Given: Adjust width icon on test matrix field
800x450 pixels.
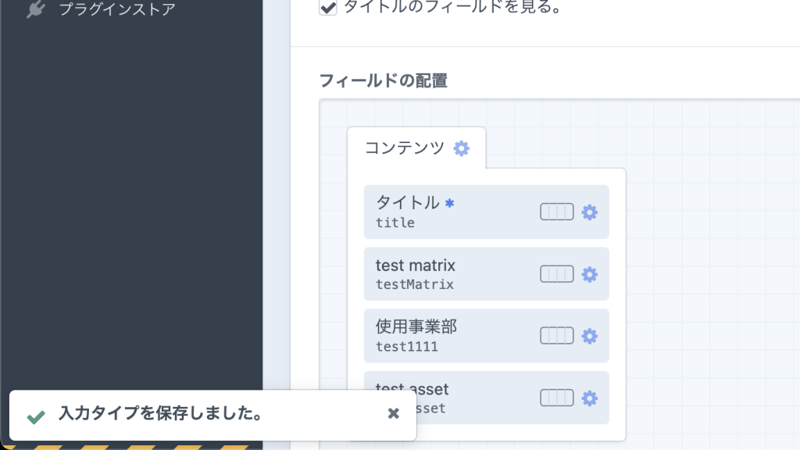Looking at the screenshot, I should 557,274.
